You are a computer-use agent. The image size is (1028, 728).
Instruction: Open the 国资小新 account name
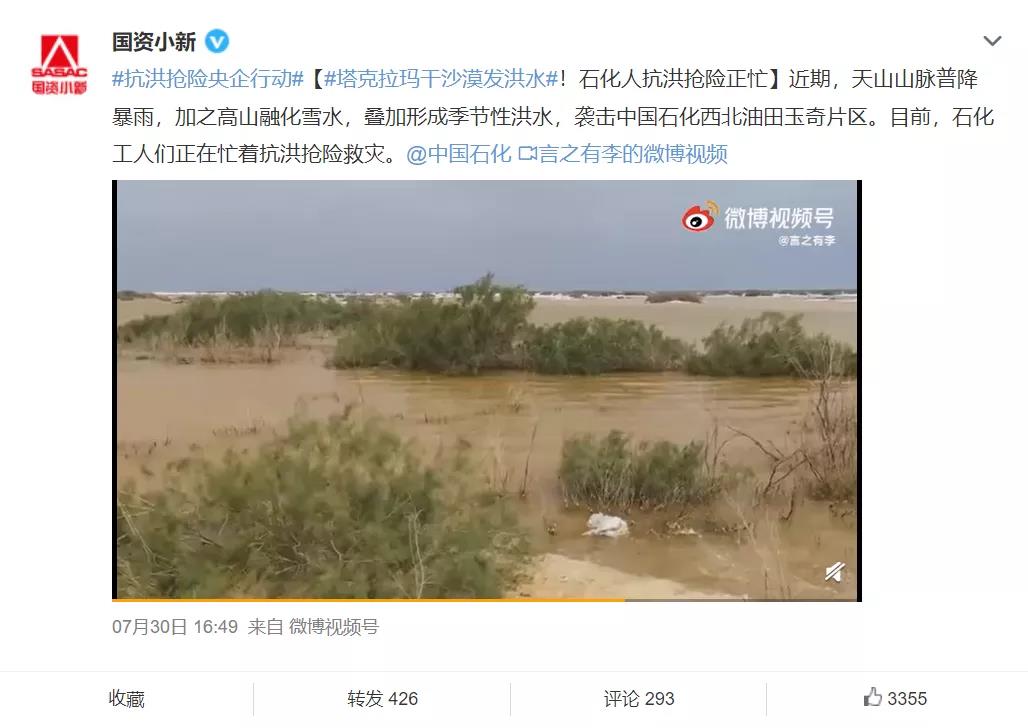pyautogui.click(x=154, y=42)
